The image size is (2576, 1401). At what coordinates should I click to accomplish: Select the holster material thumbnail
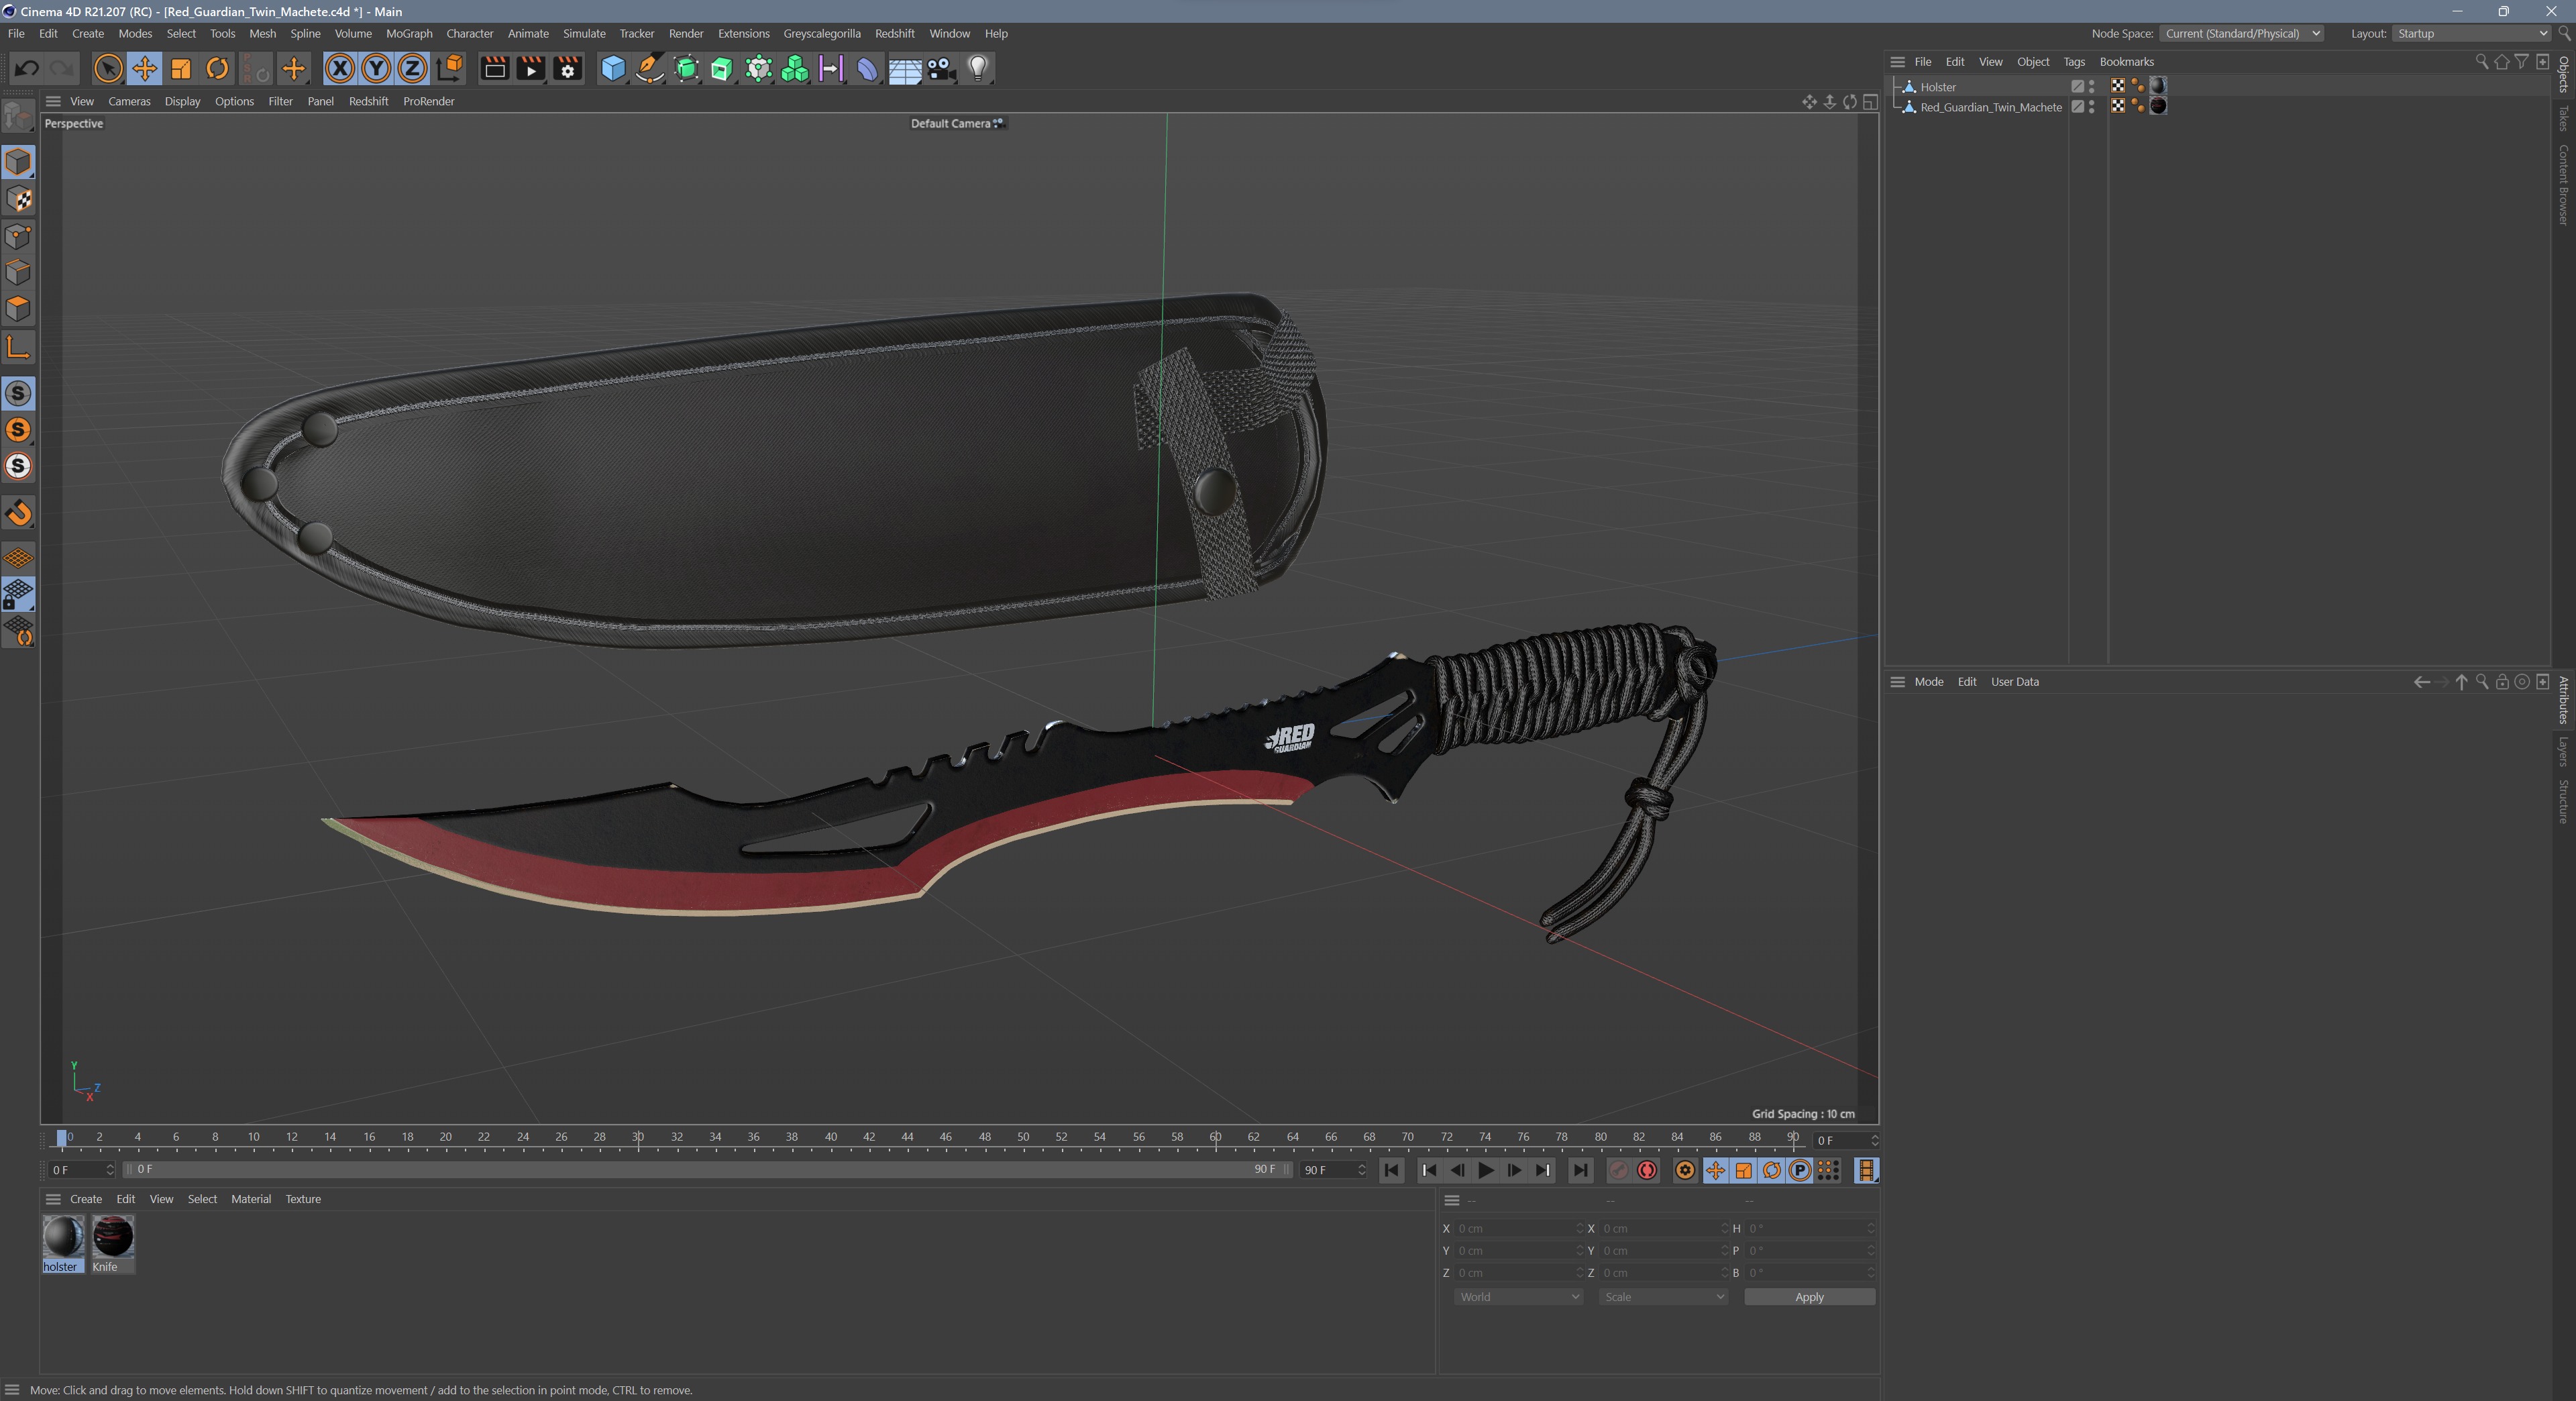pos(63,1237)
